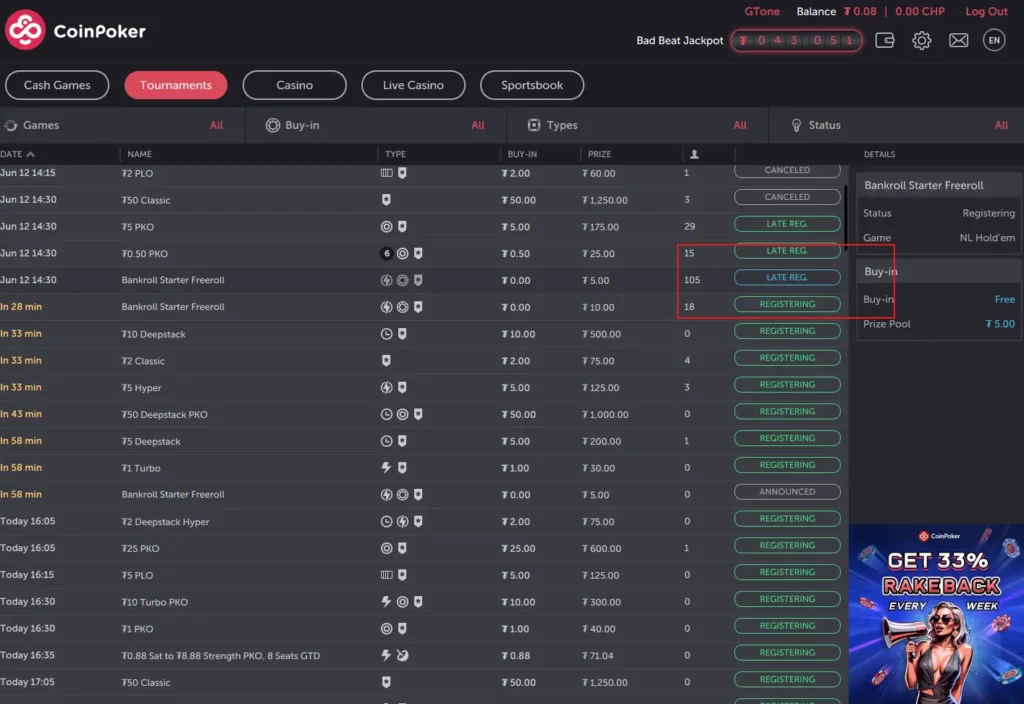Open the Live Casino tab
Viewport: 1024px width, 704px height.
click(x=413, y=85)
